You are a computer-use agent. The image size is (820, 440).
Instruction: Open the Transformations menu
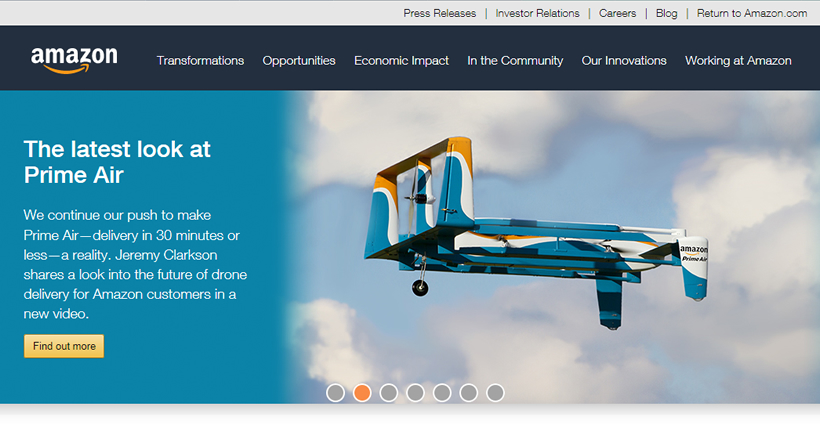pos(200,61)
